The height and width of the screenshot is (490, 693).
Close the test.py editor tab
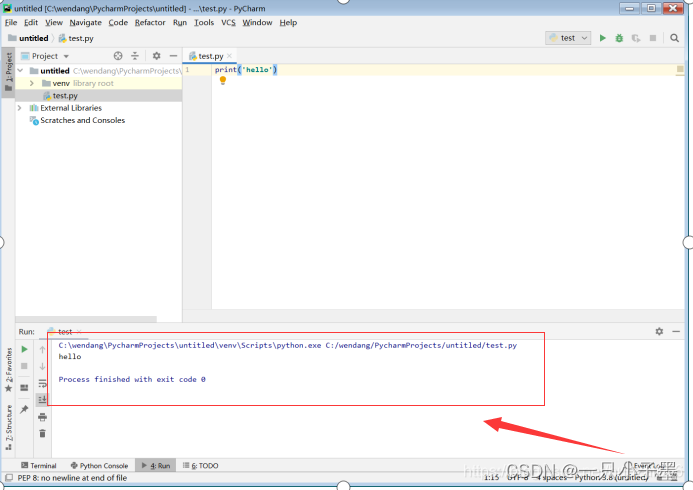coord(229,56)
